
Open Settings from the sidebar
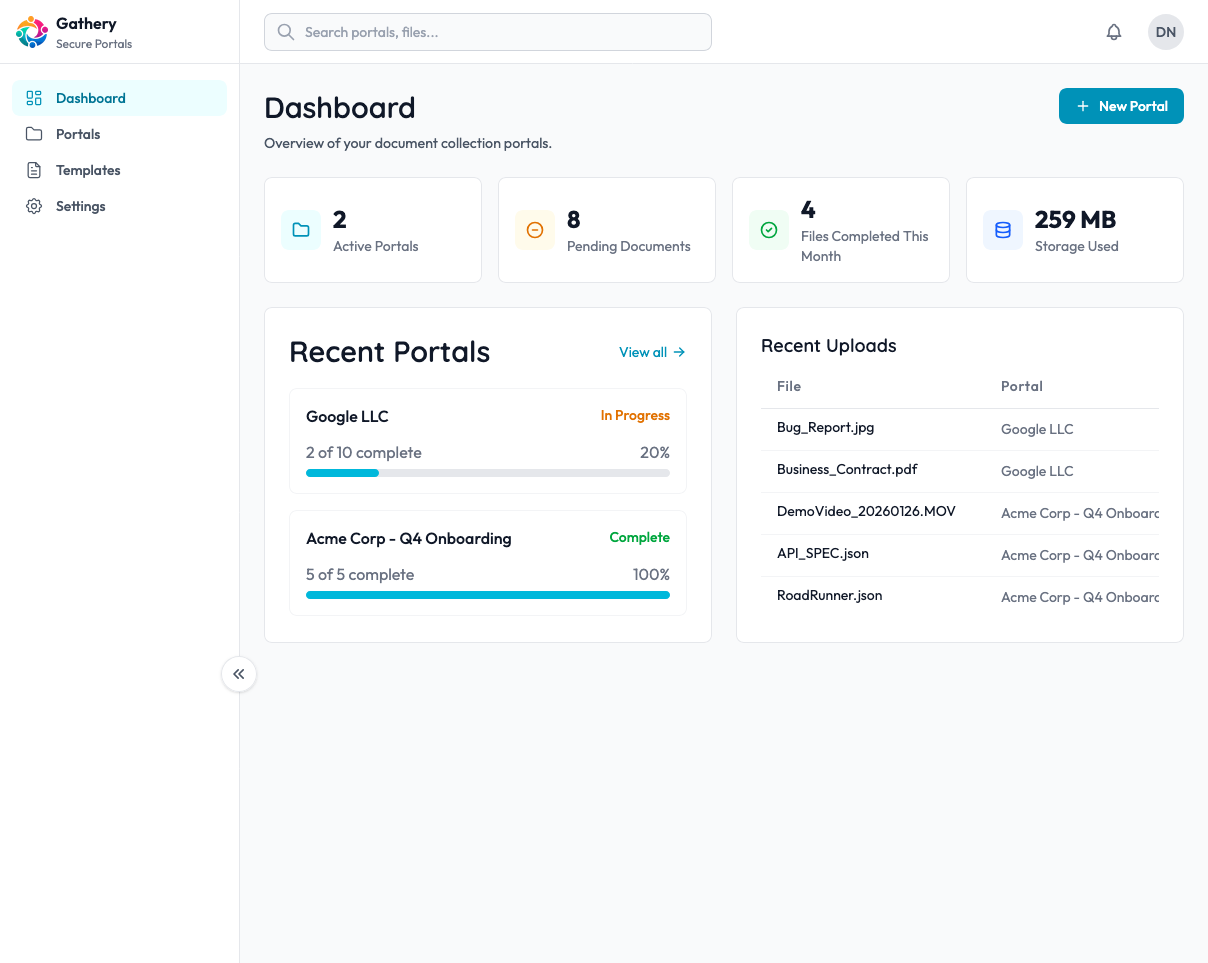[x=80, y=206]
